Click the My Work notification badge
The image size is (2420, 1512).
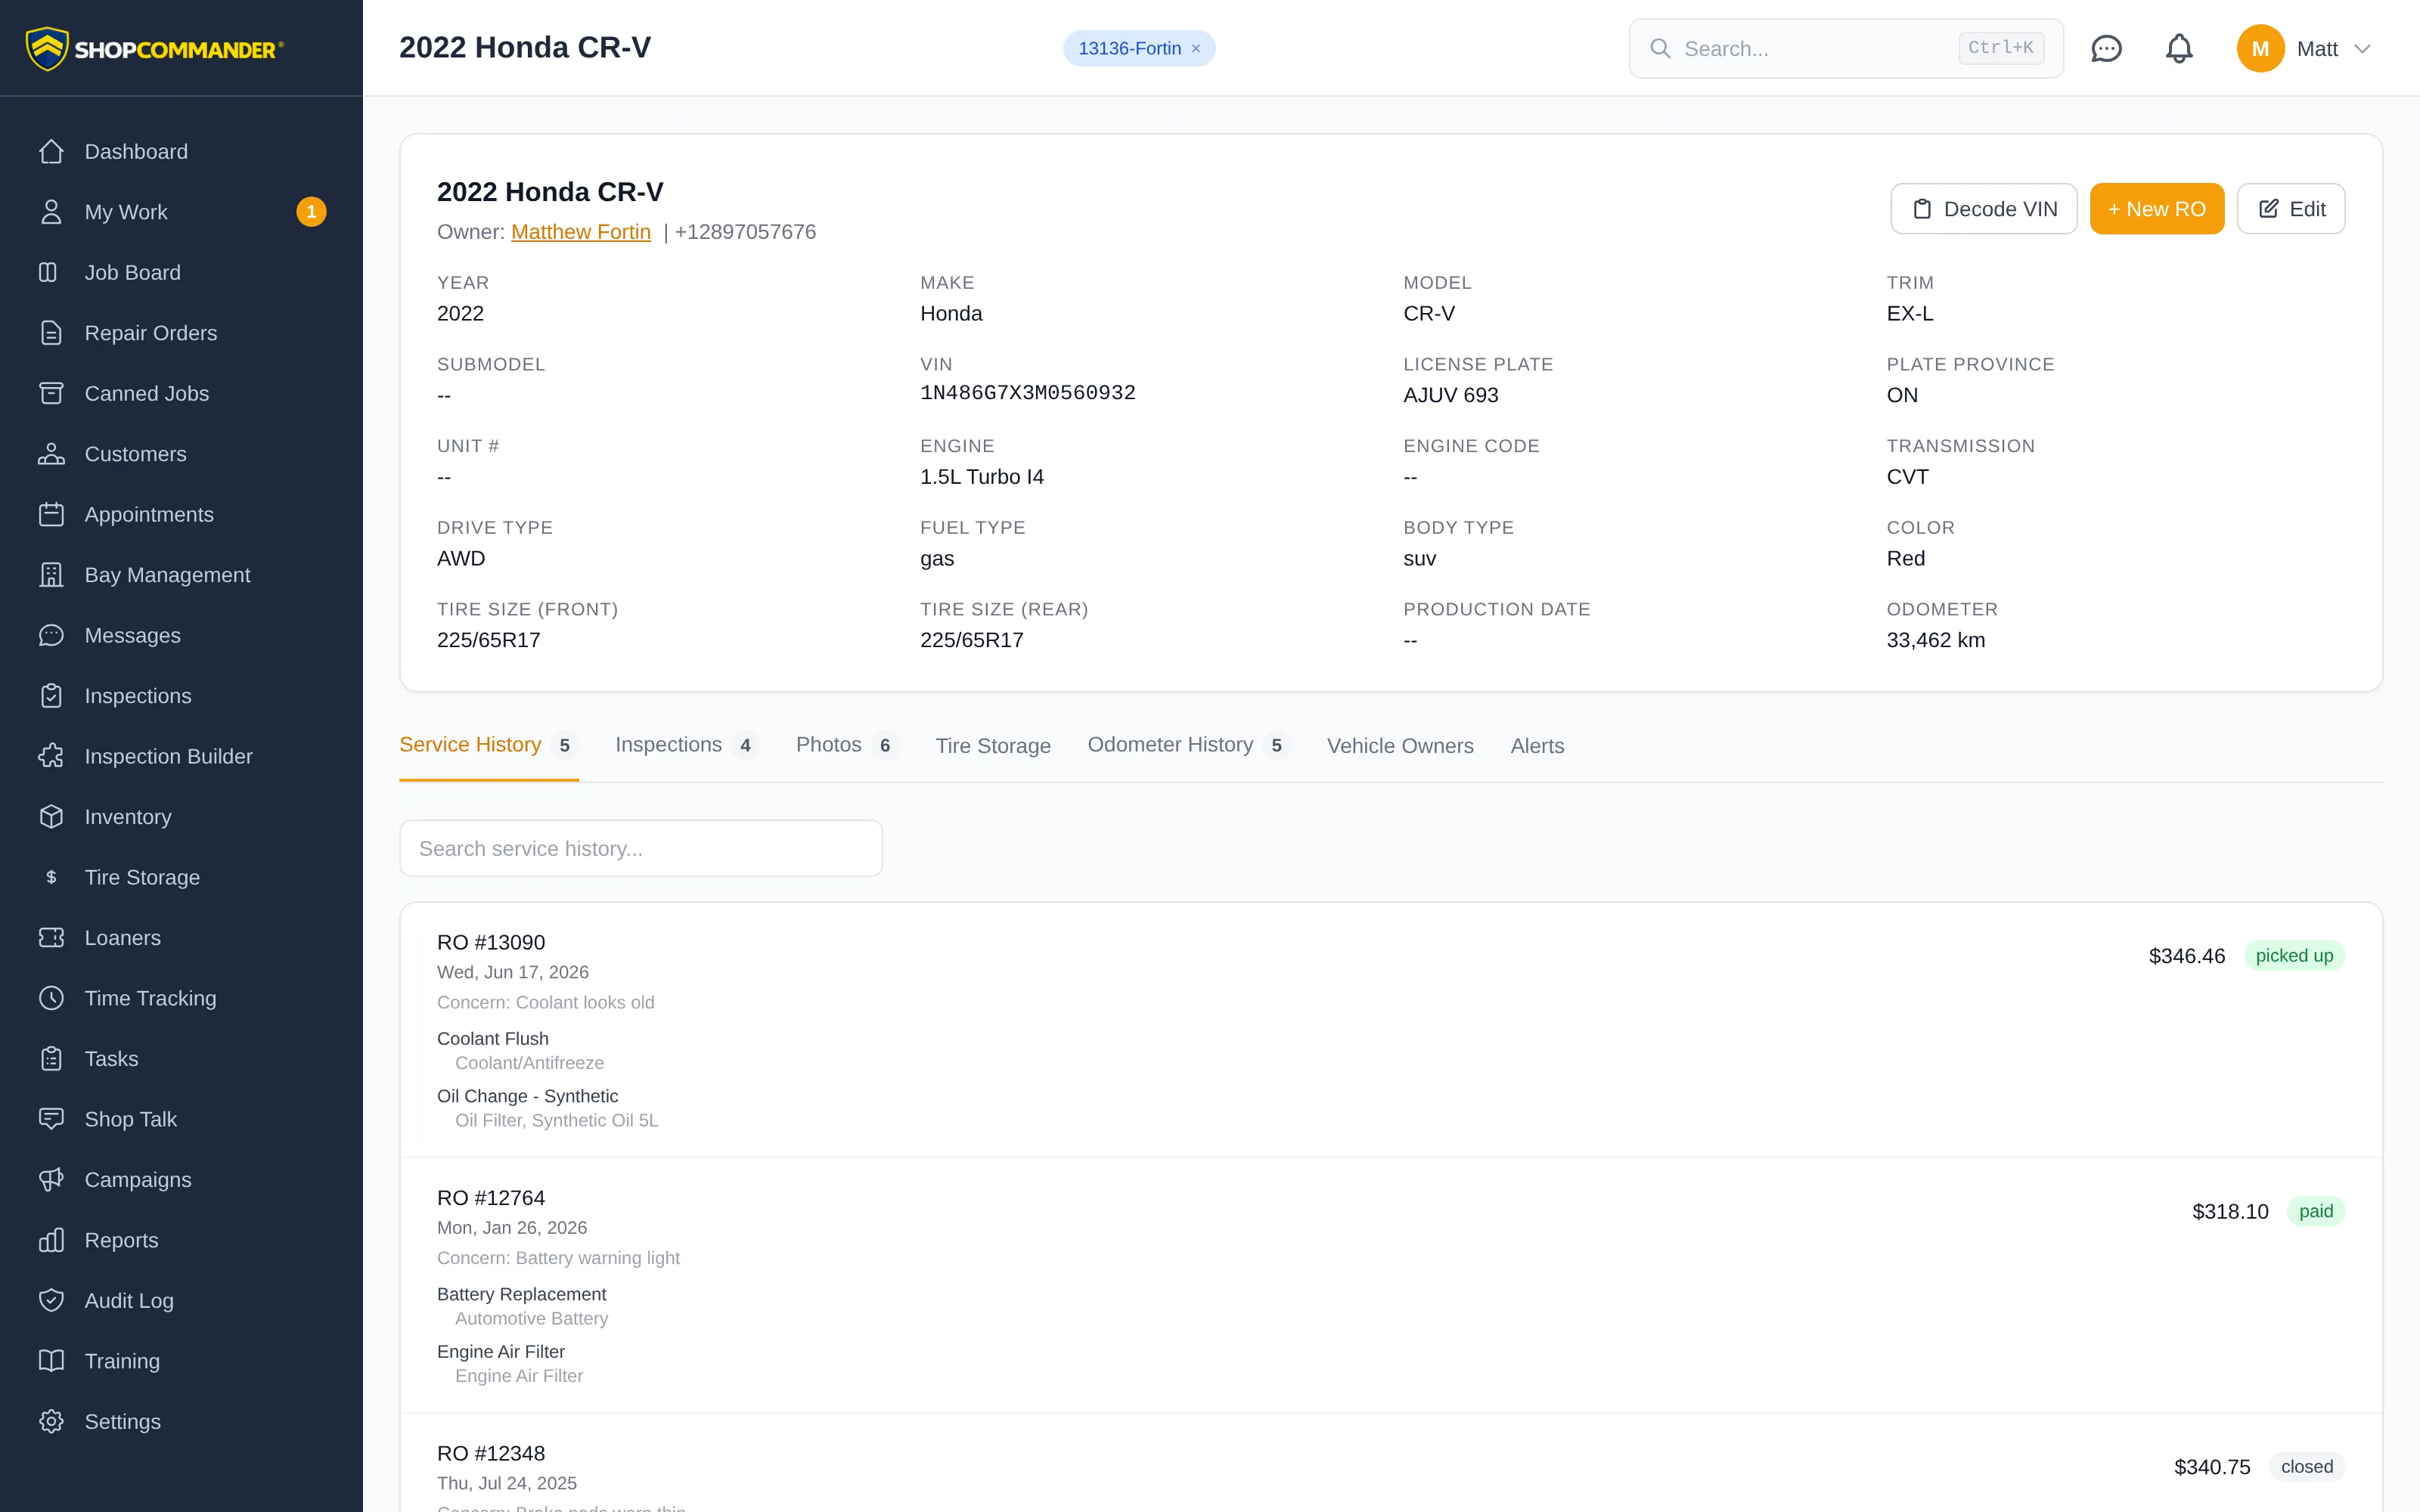pos(311,212)
